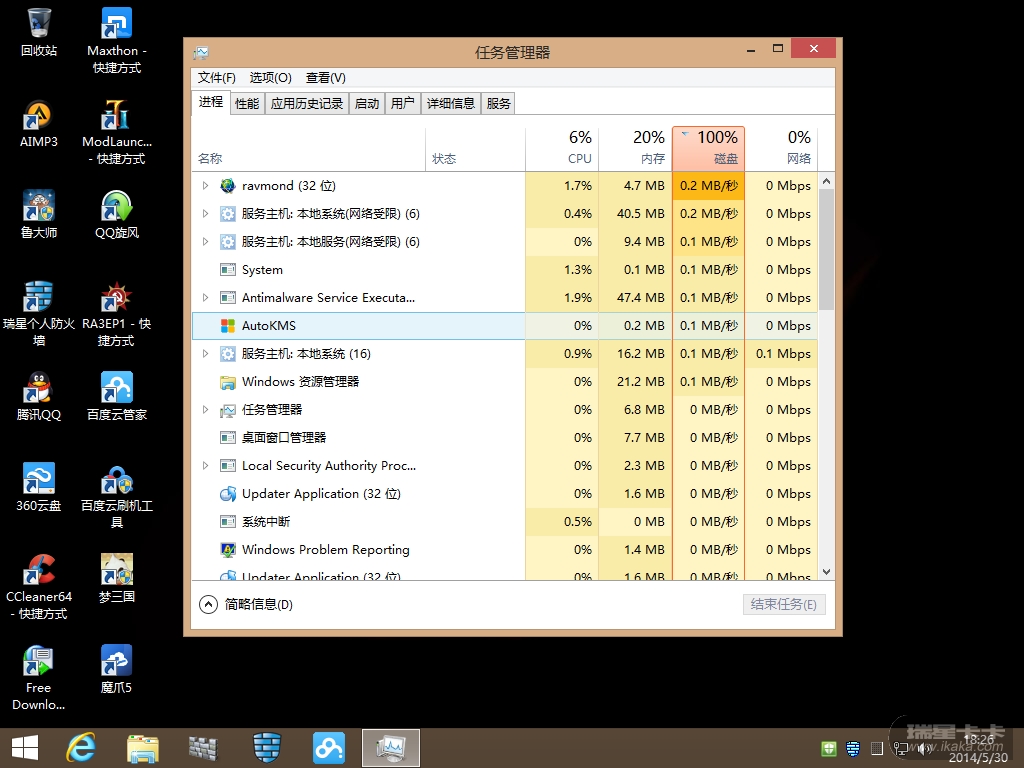Click the AutoKMS process icon
The image size is (1024, 768).
coord(227,326)
